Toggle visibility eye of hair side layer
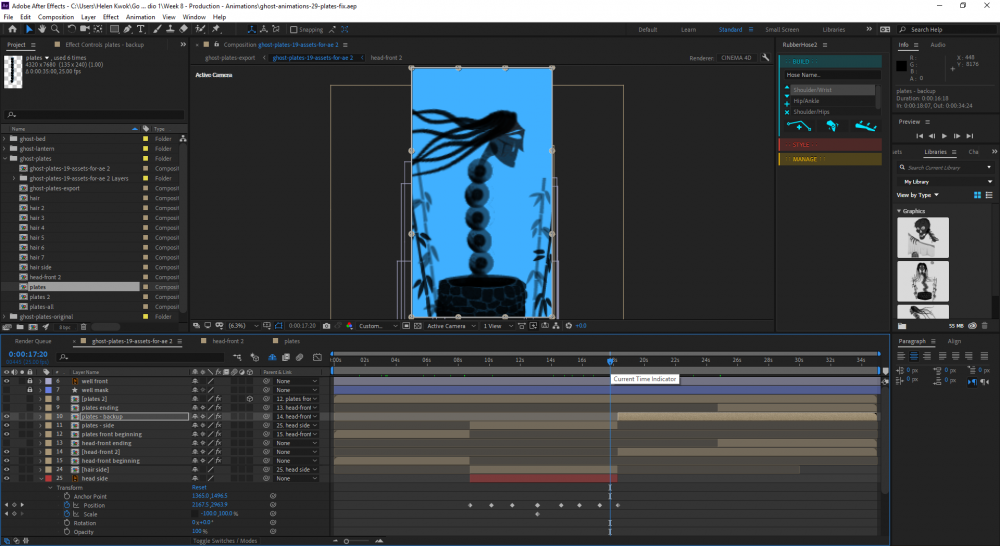This screenshot has width=1000, height=546. [7, 469]
